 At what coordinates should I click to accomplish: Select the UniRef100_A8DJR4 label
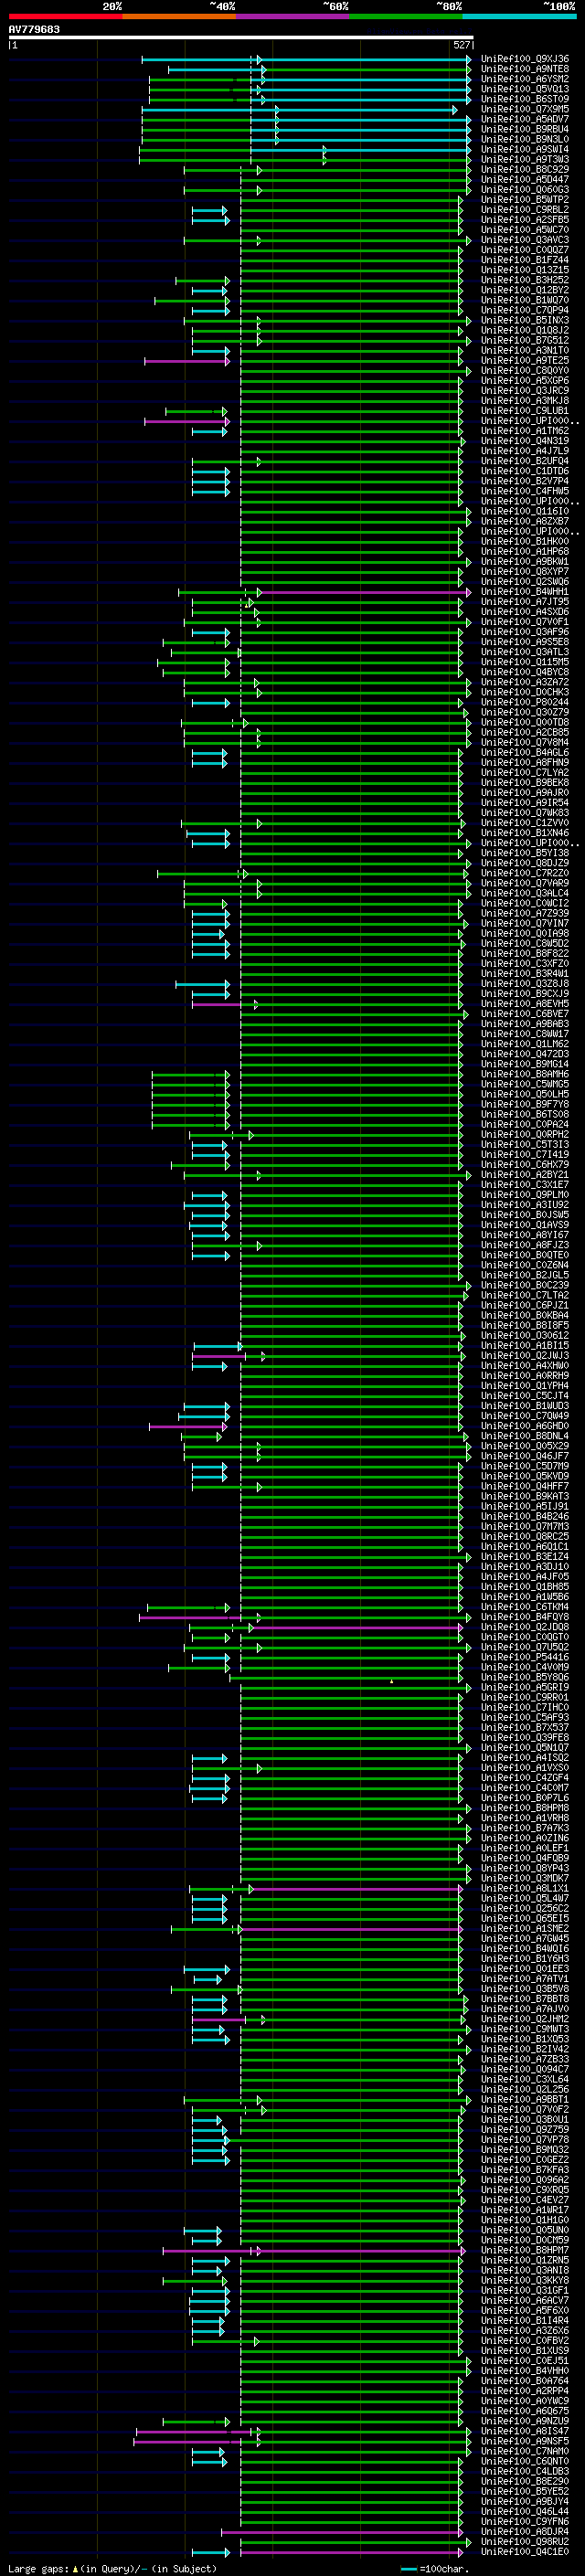pos(525,2531)
